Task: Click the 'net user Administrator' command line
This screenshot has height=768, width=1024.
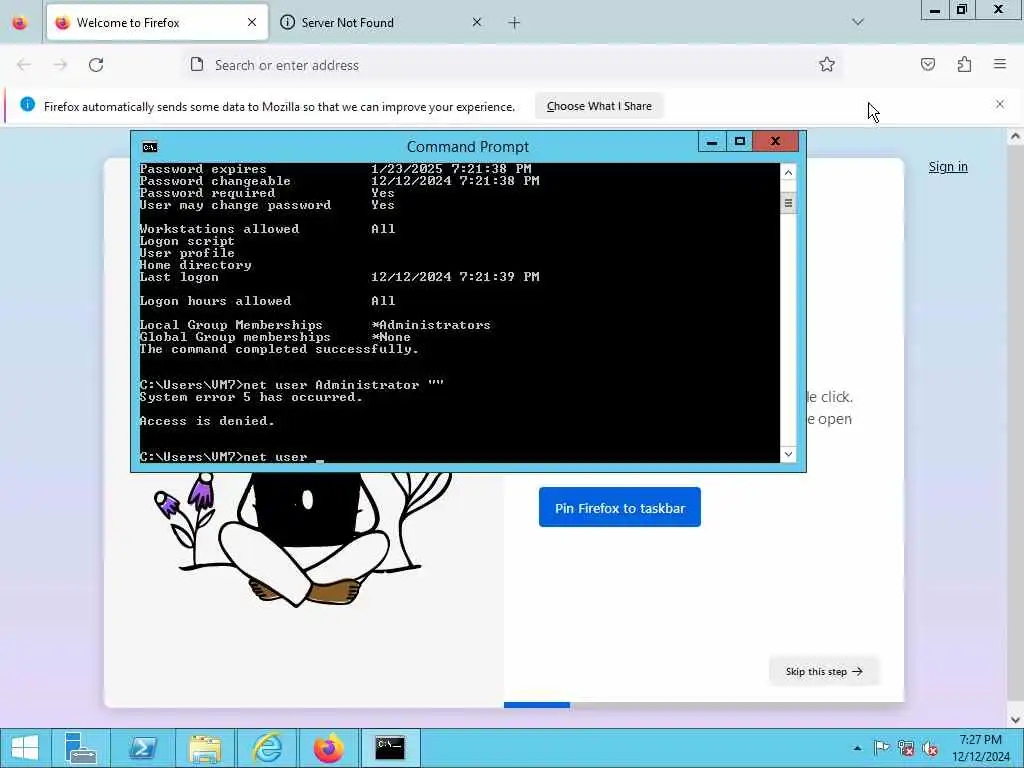Action: point(291,385)
